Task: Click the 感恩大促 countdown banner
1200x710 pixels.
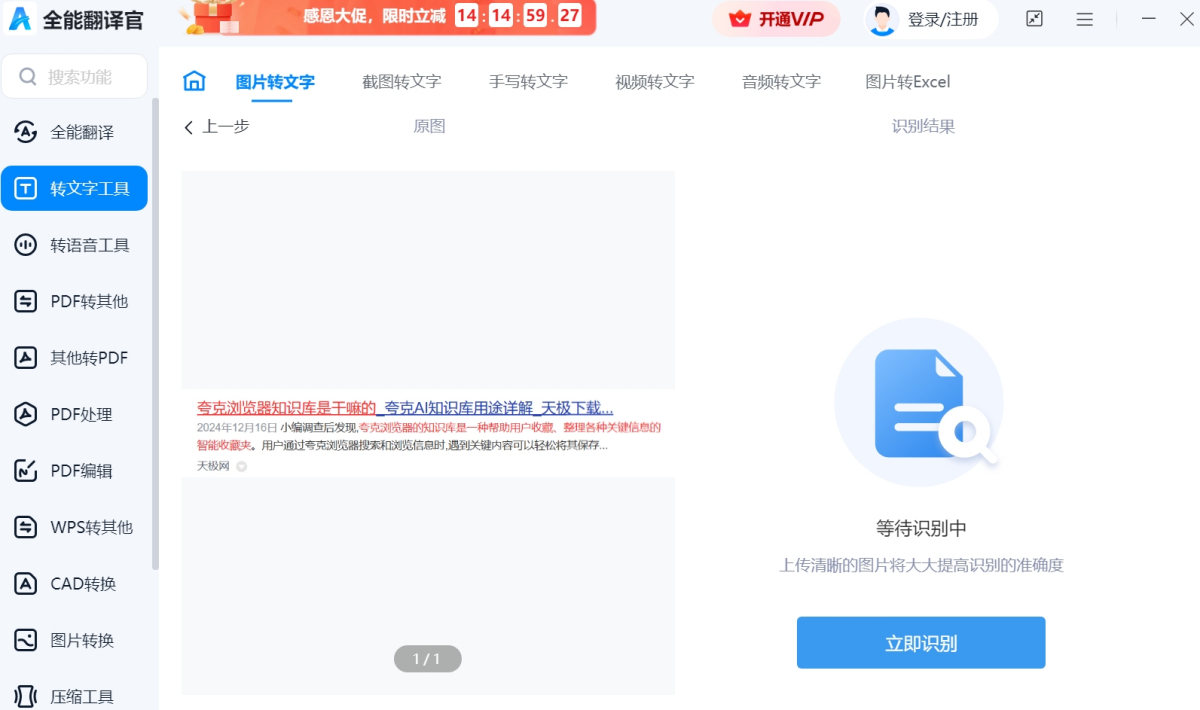Action: pos(388,17)
